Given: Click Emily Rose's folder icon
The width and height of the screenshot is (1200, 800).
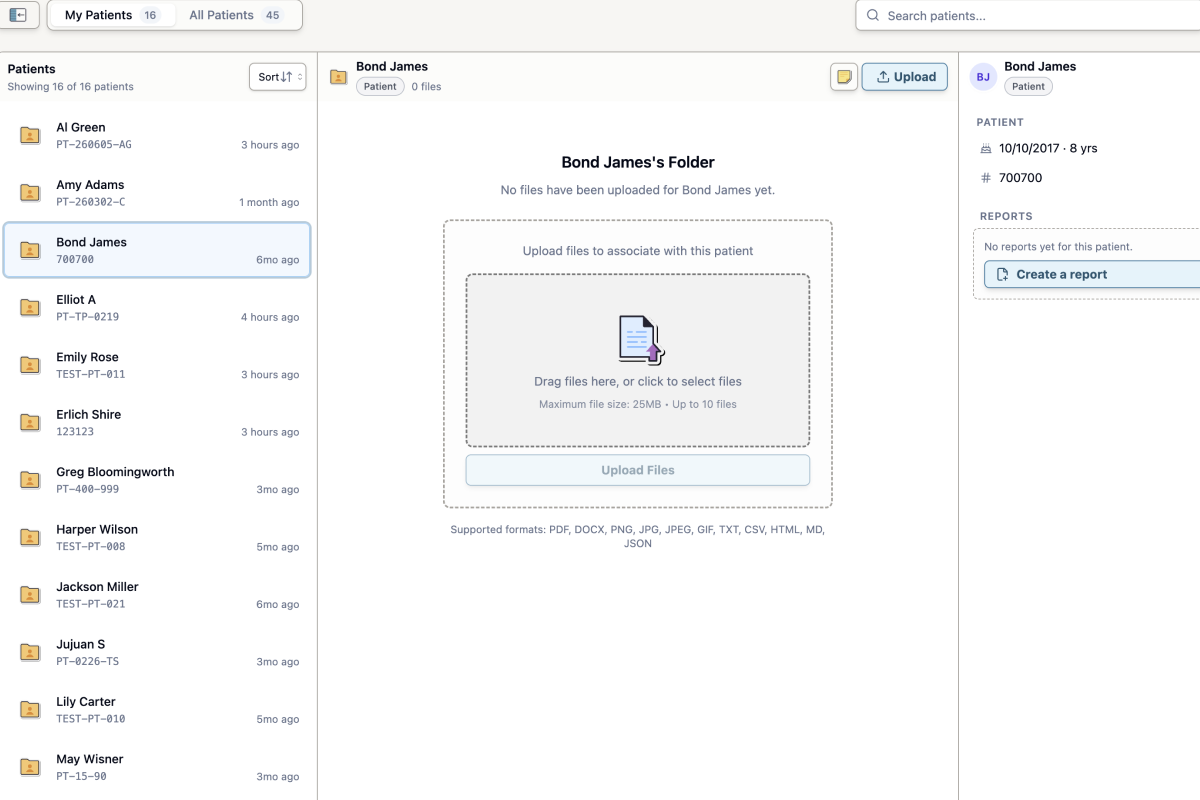Looking at the screenshot, I should coord(30,365).
